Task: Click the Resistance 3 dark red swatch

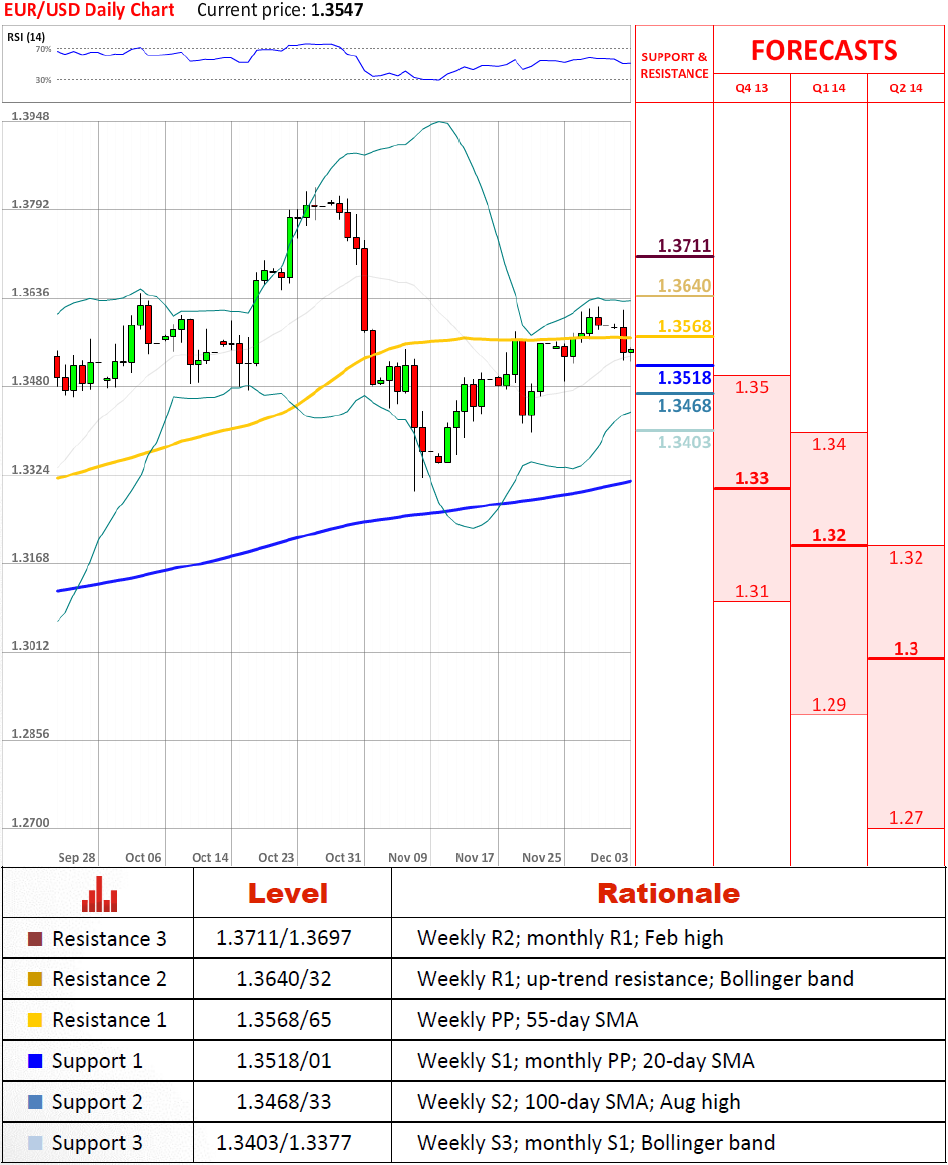Action: 35,939
